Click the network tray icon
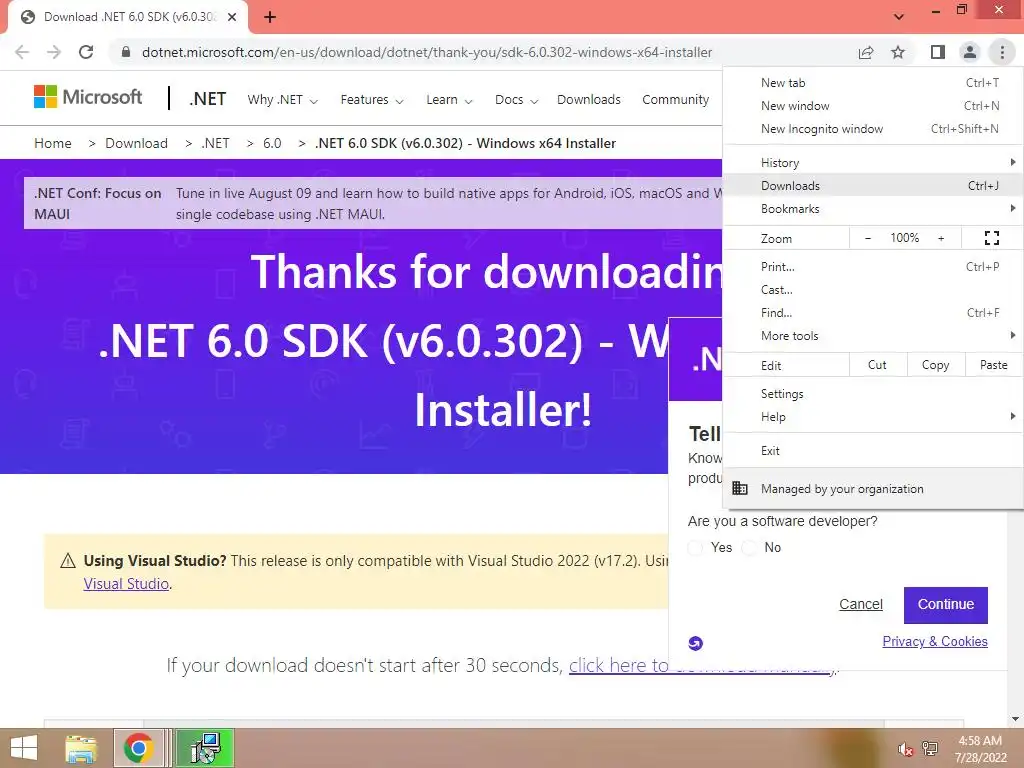The image size is (1024, 768). (x=930, y=749)
